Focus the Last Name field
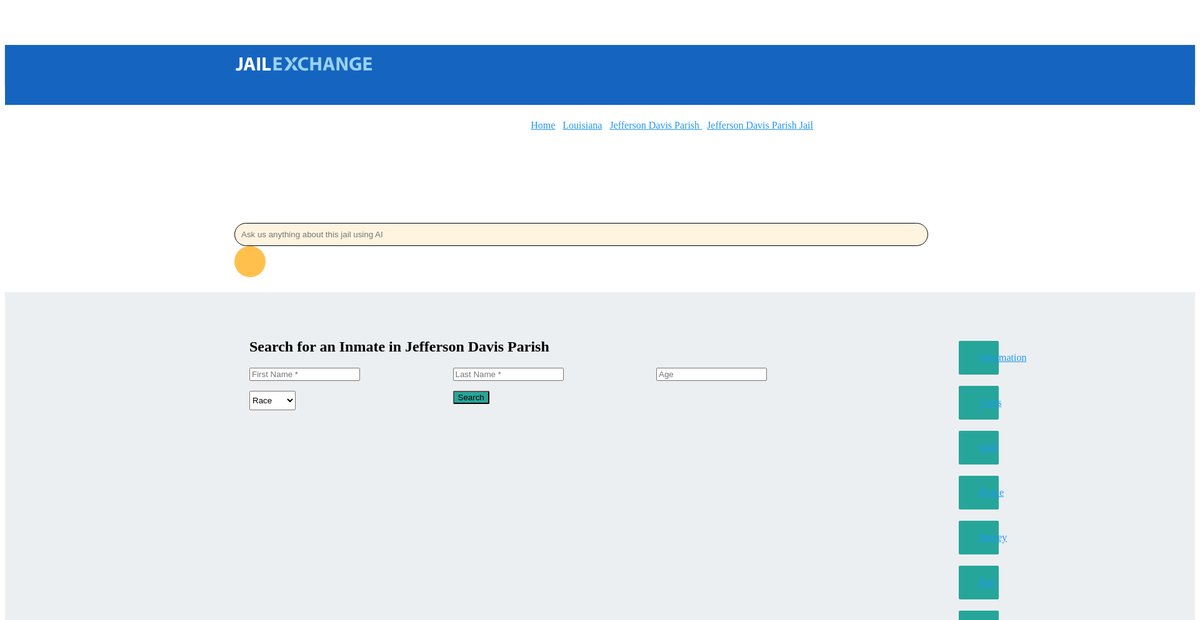This screenshot has height=620, width=1200. (x=508, y=374)
